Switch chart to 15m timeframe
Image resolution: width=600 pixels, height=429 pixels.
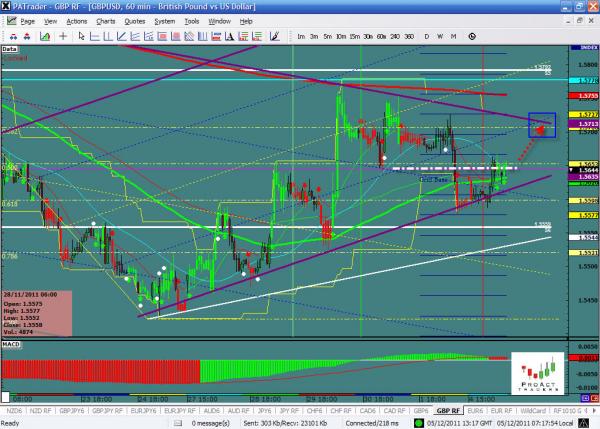[x=355, y=36]
